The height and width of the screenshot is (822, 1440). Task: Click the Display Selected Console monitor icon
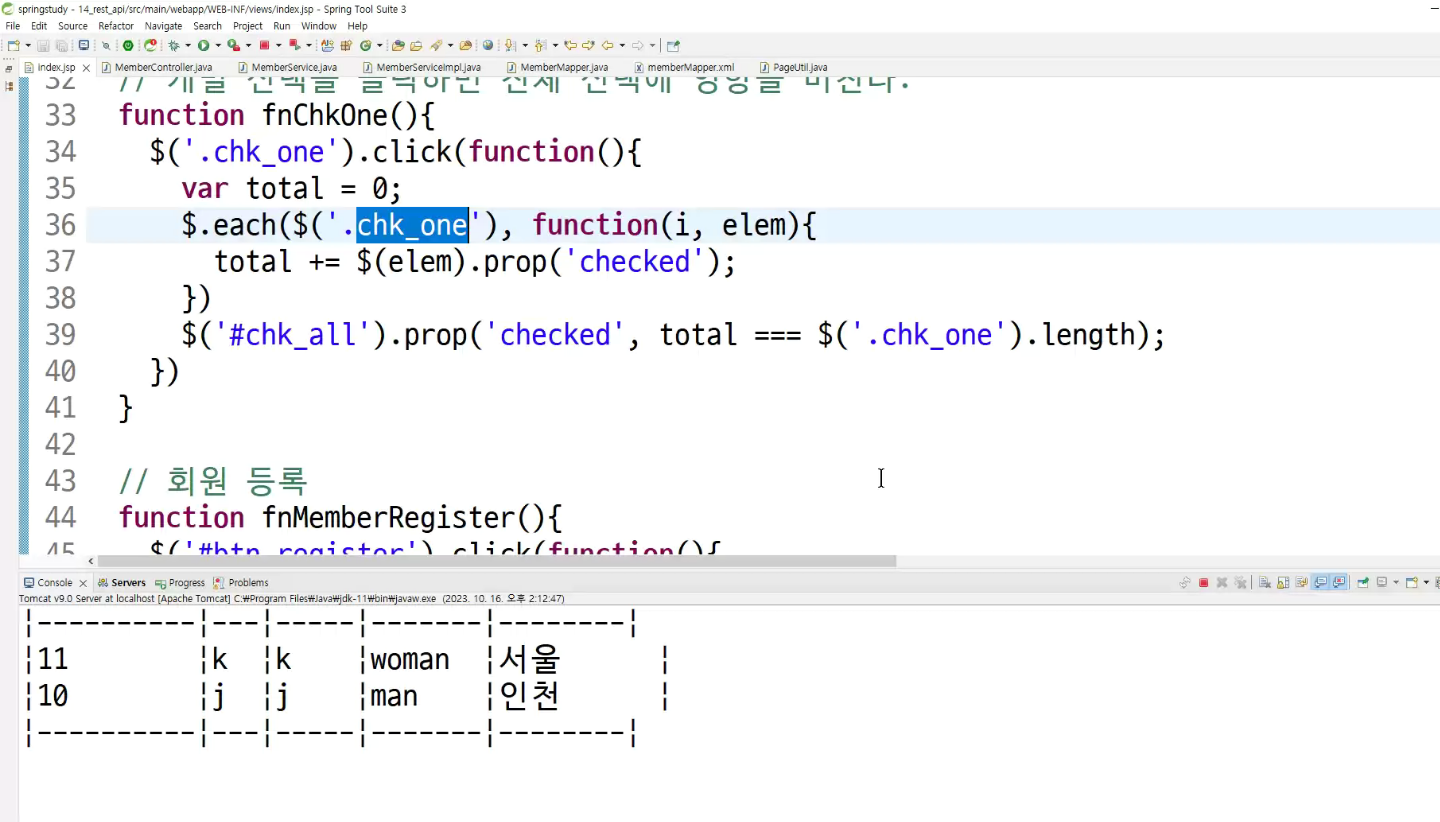point(1382,582)
